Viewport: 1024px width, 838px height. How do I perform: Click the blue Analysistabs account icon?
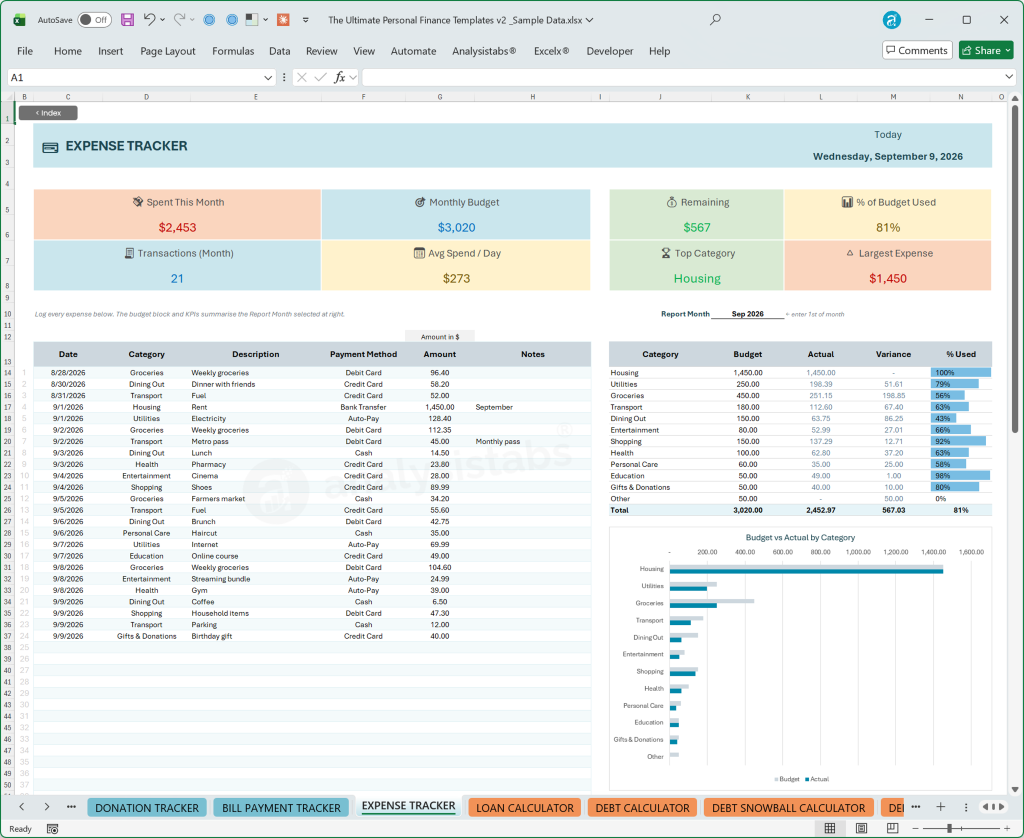pos(891,20)
